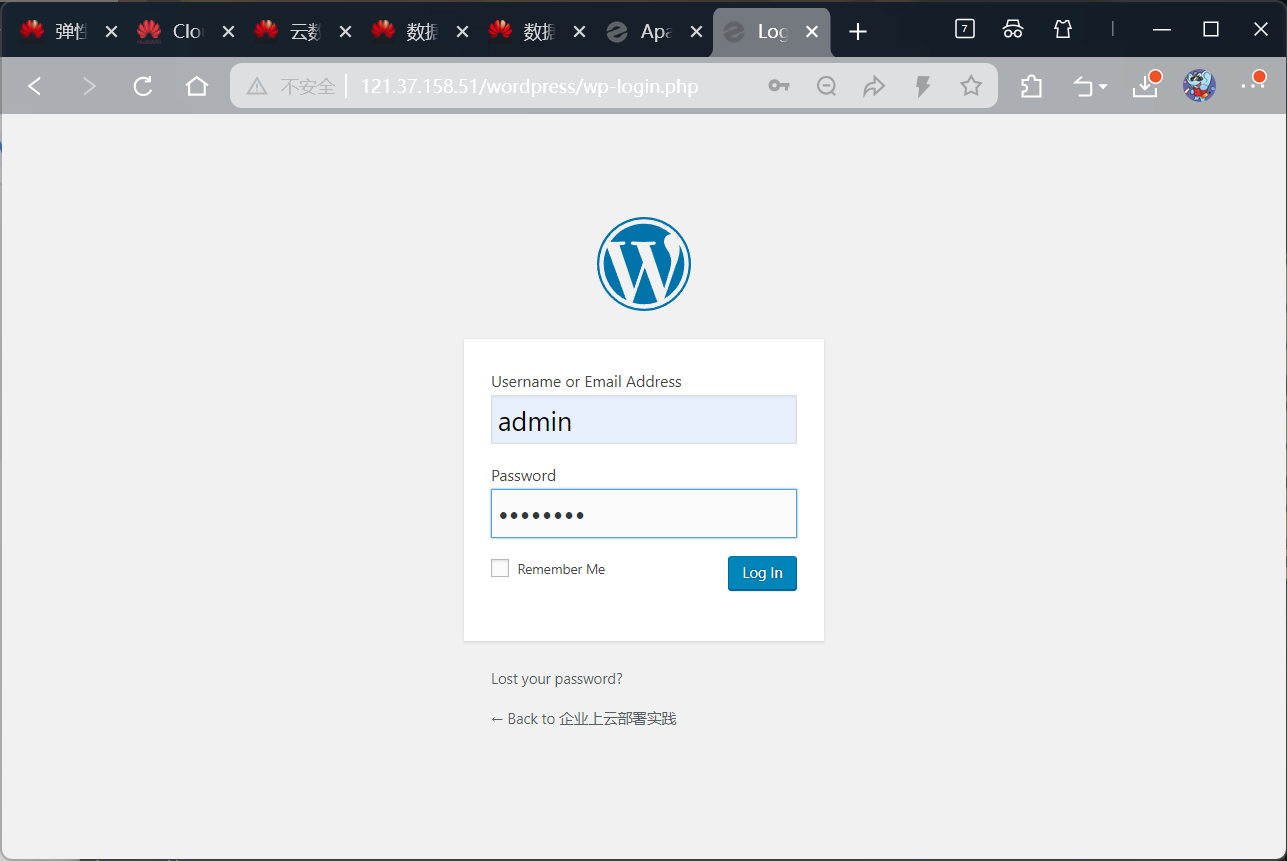Close the Clou tab
This screenshot has height=861, width=1287.
pyautogui.click(x=228, y=32)
